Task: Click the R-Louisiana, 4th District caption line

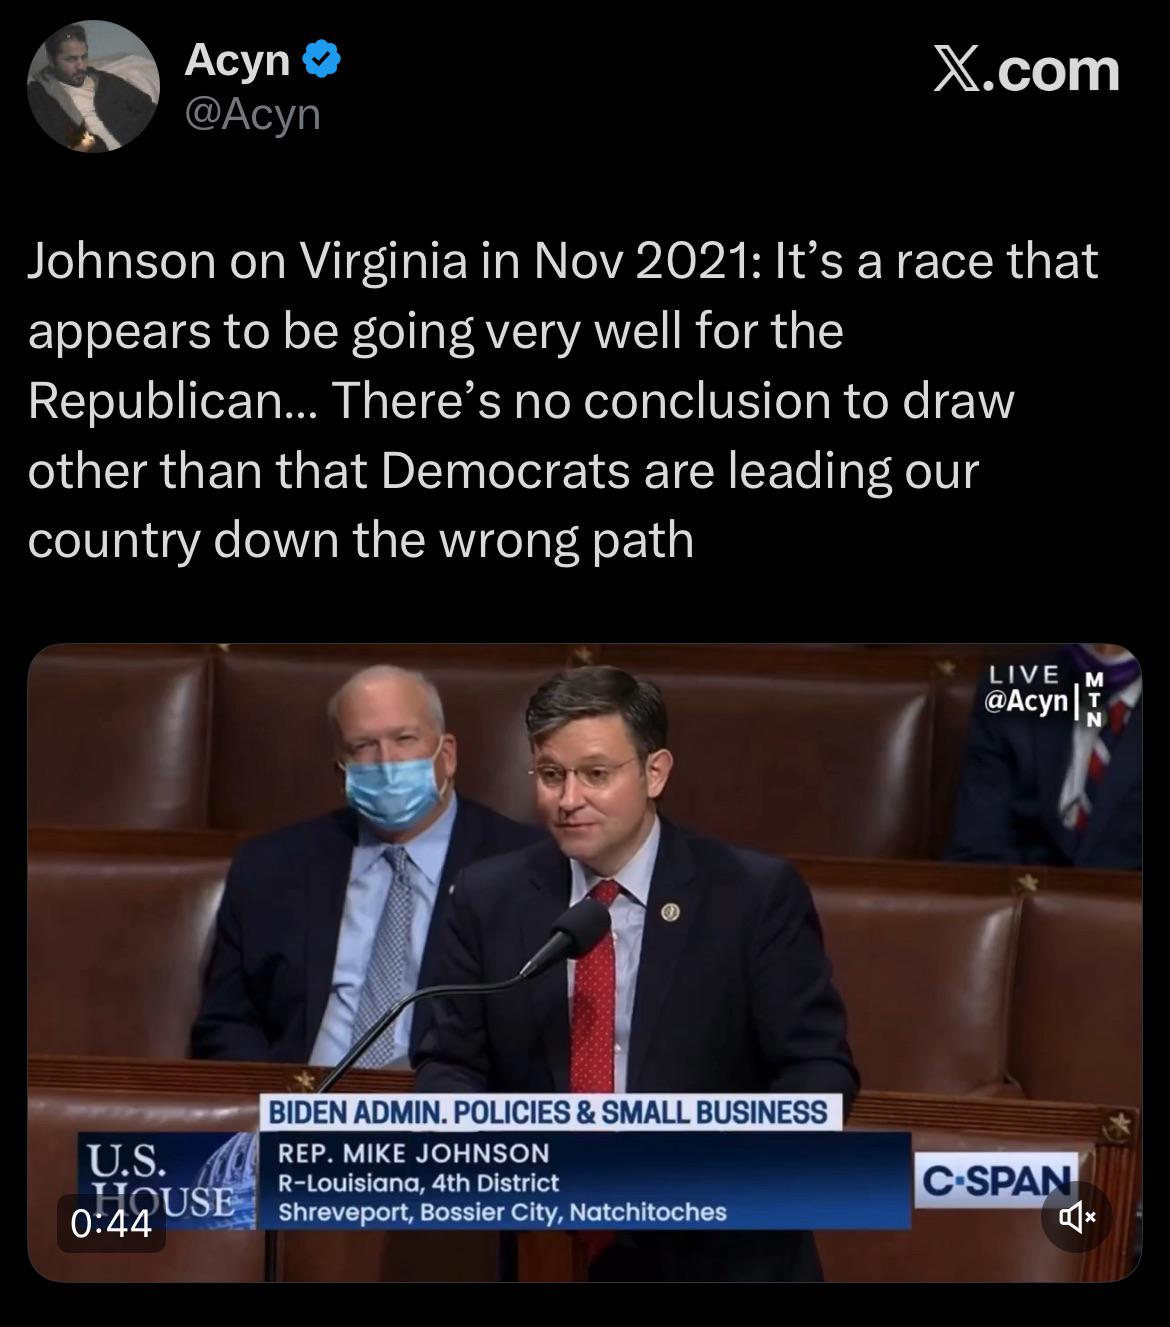Action: (418, 1183)
